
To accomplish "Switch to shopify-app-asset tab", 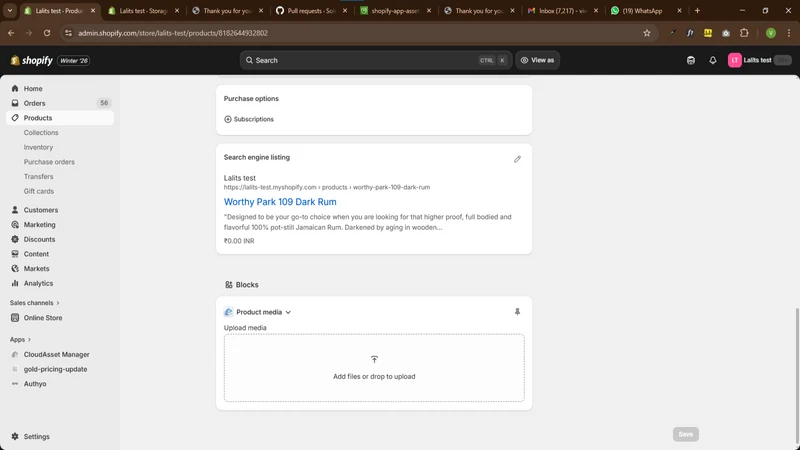I will [395, 11].
